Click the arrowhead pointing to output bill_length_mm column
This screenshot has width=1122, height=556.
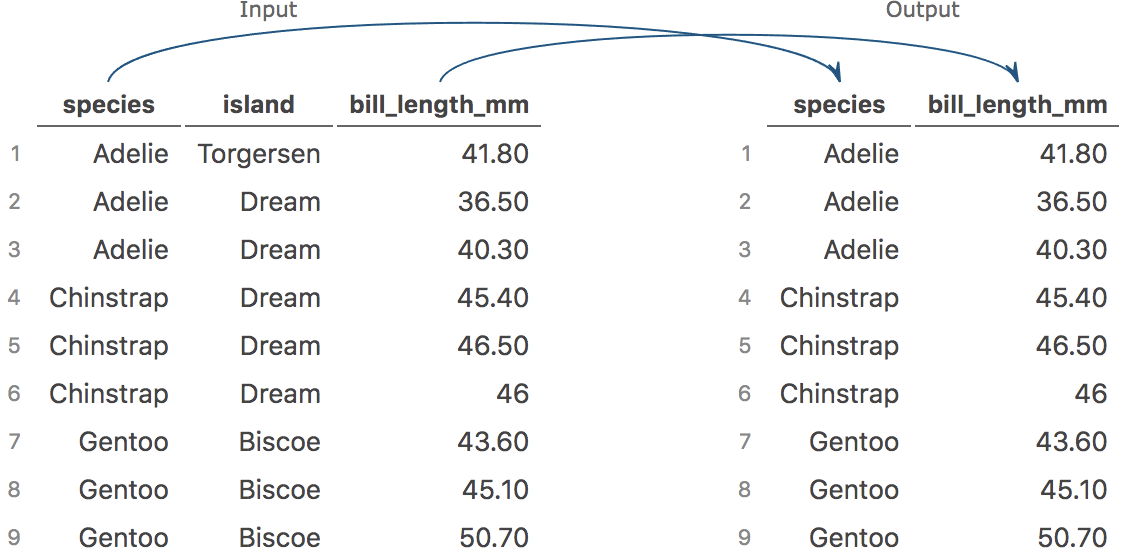[x=1014, y=73]
